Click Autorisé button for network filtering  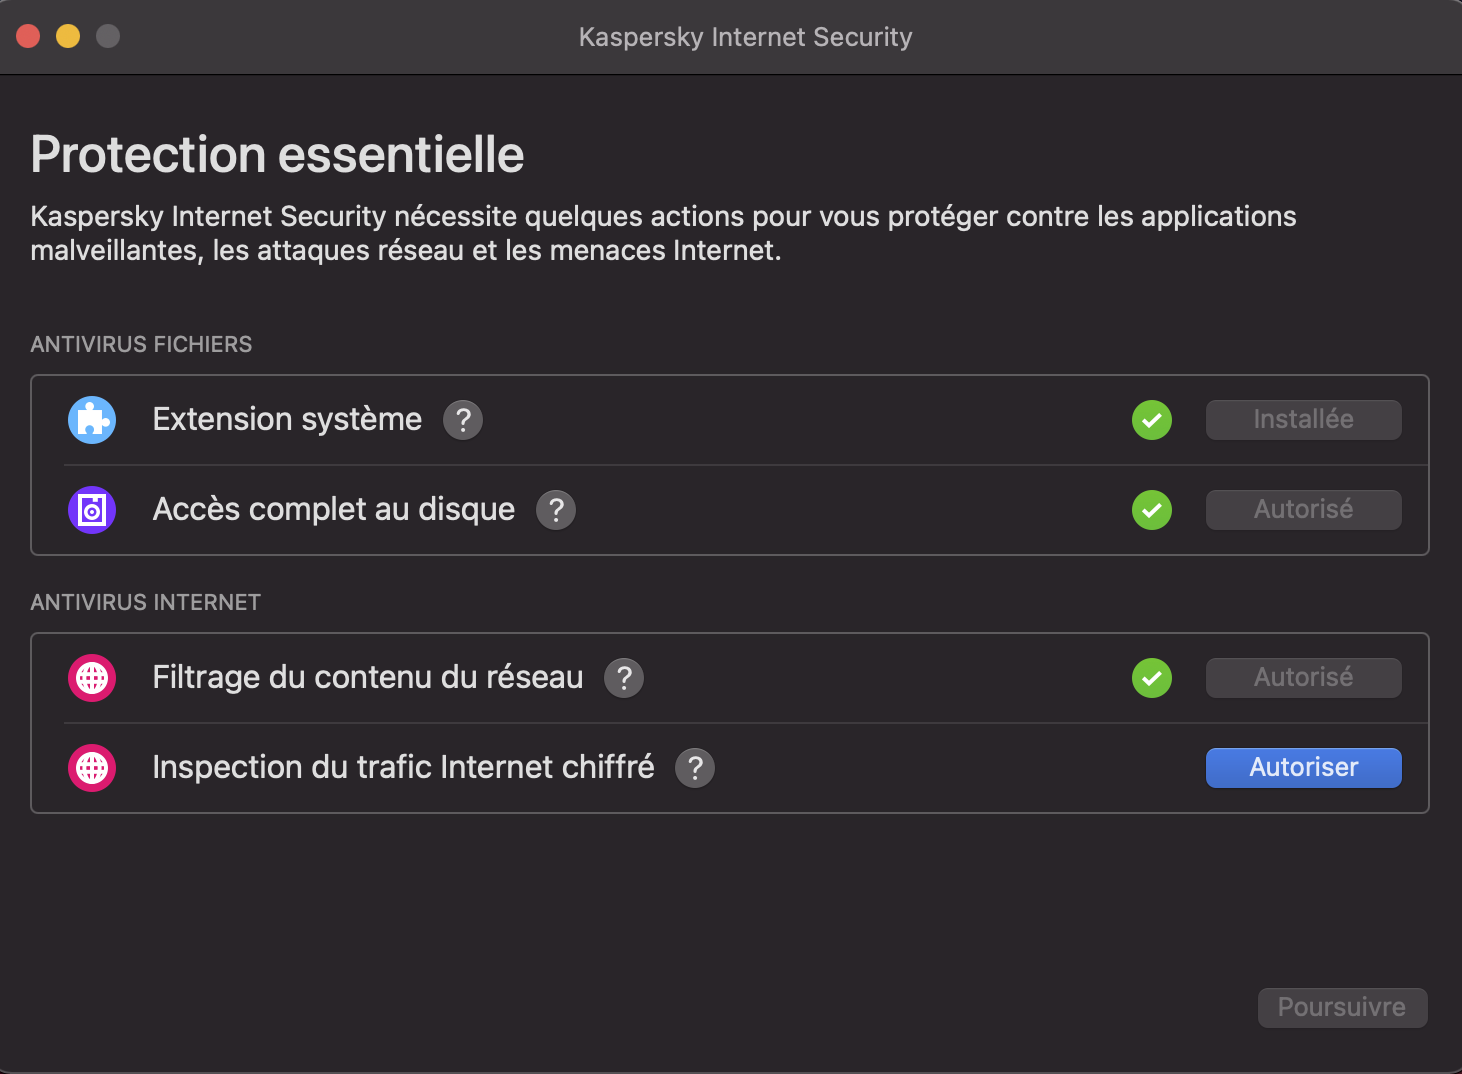click(x=1303, y=678)
